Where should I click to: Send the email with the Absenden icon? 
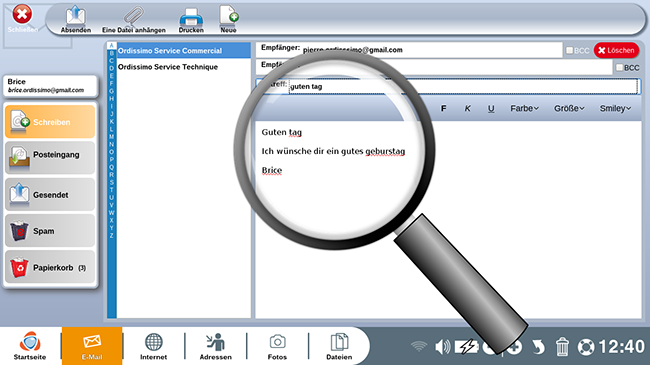75,19
